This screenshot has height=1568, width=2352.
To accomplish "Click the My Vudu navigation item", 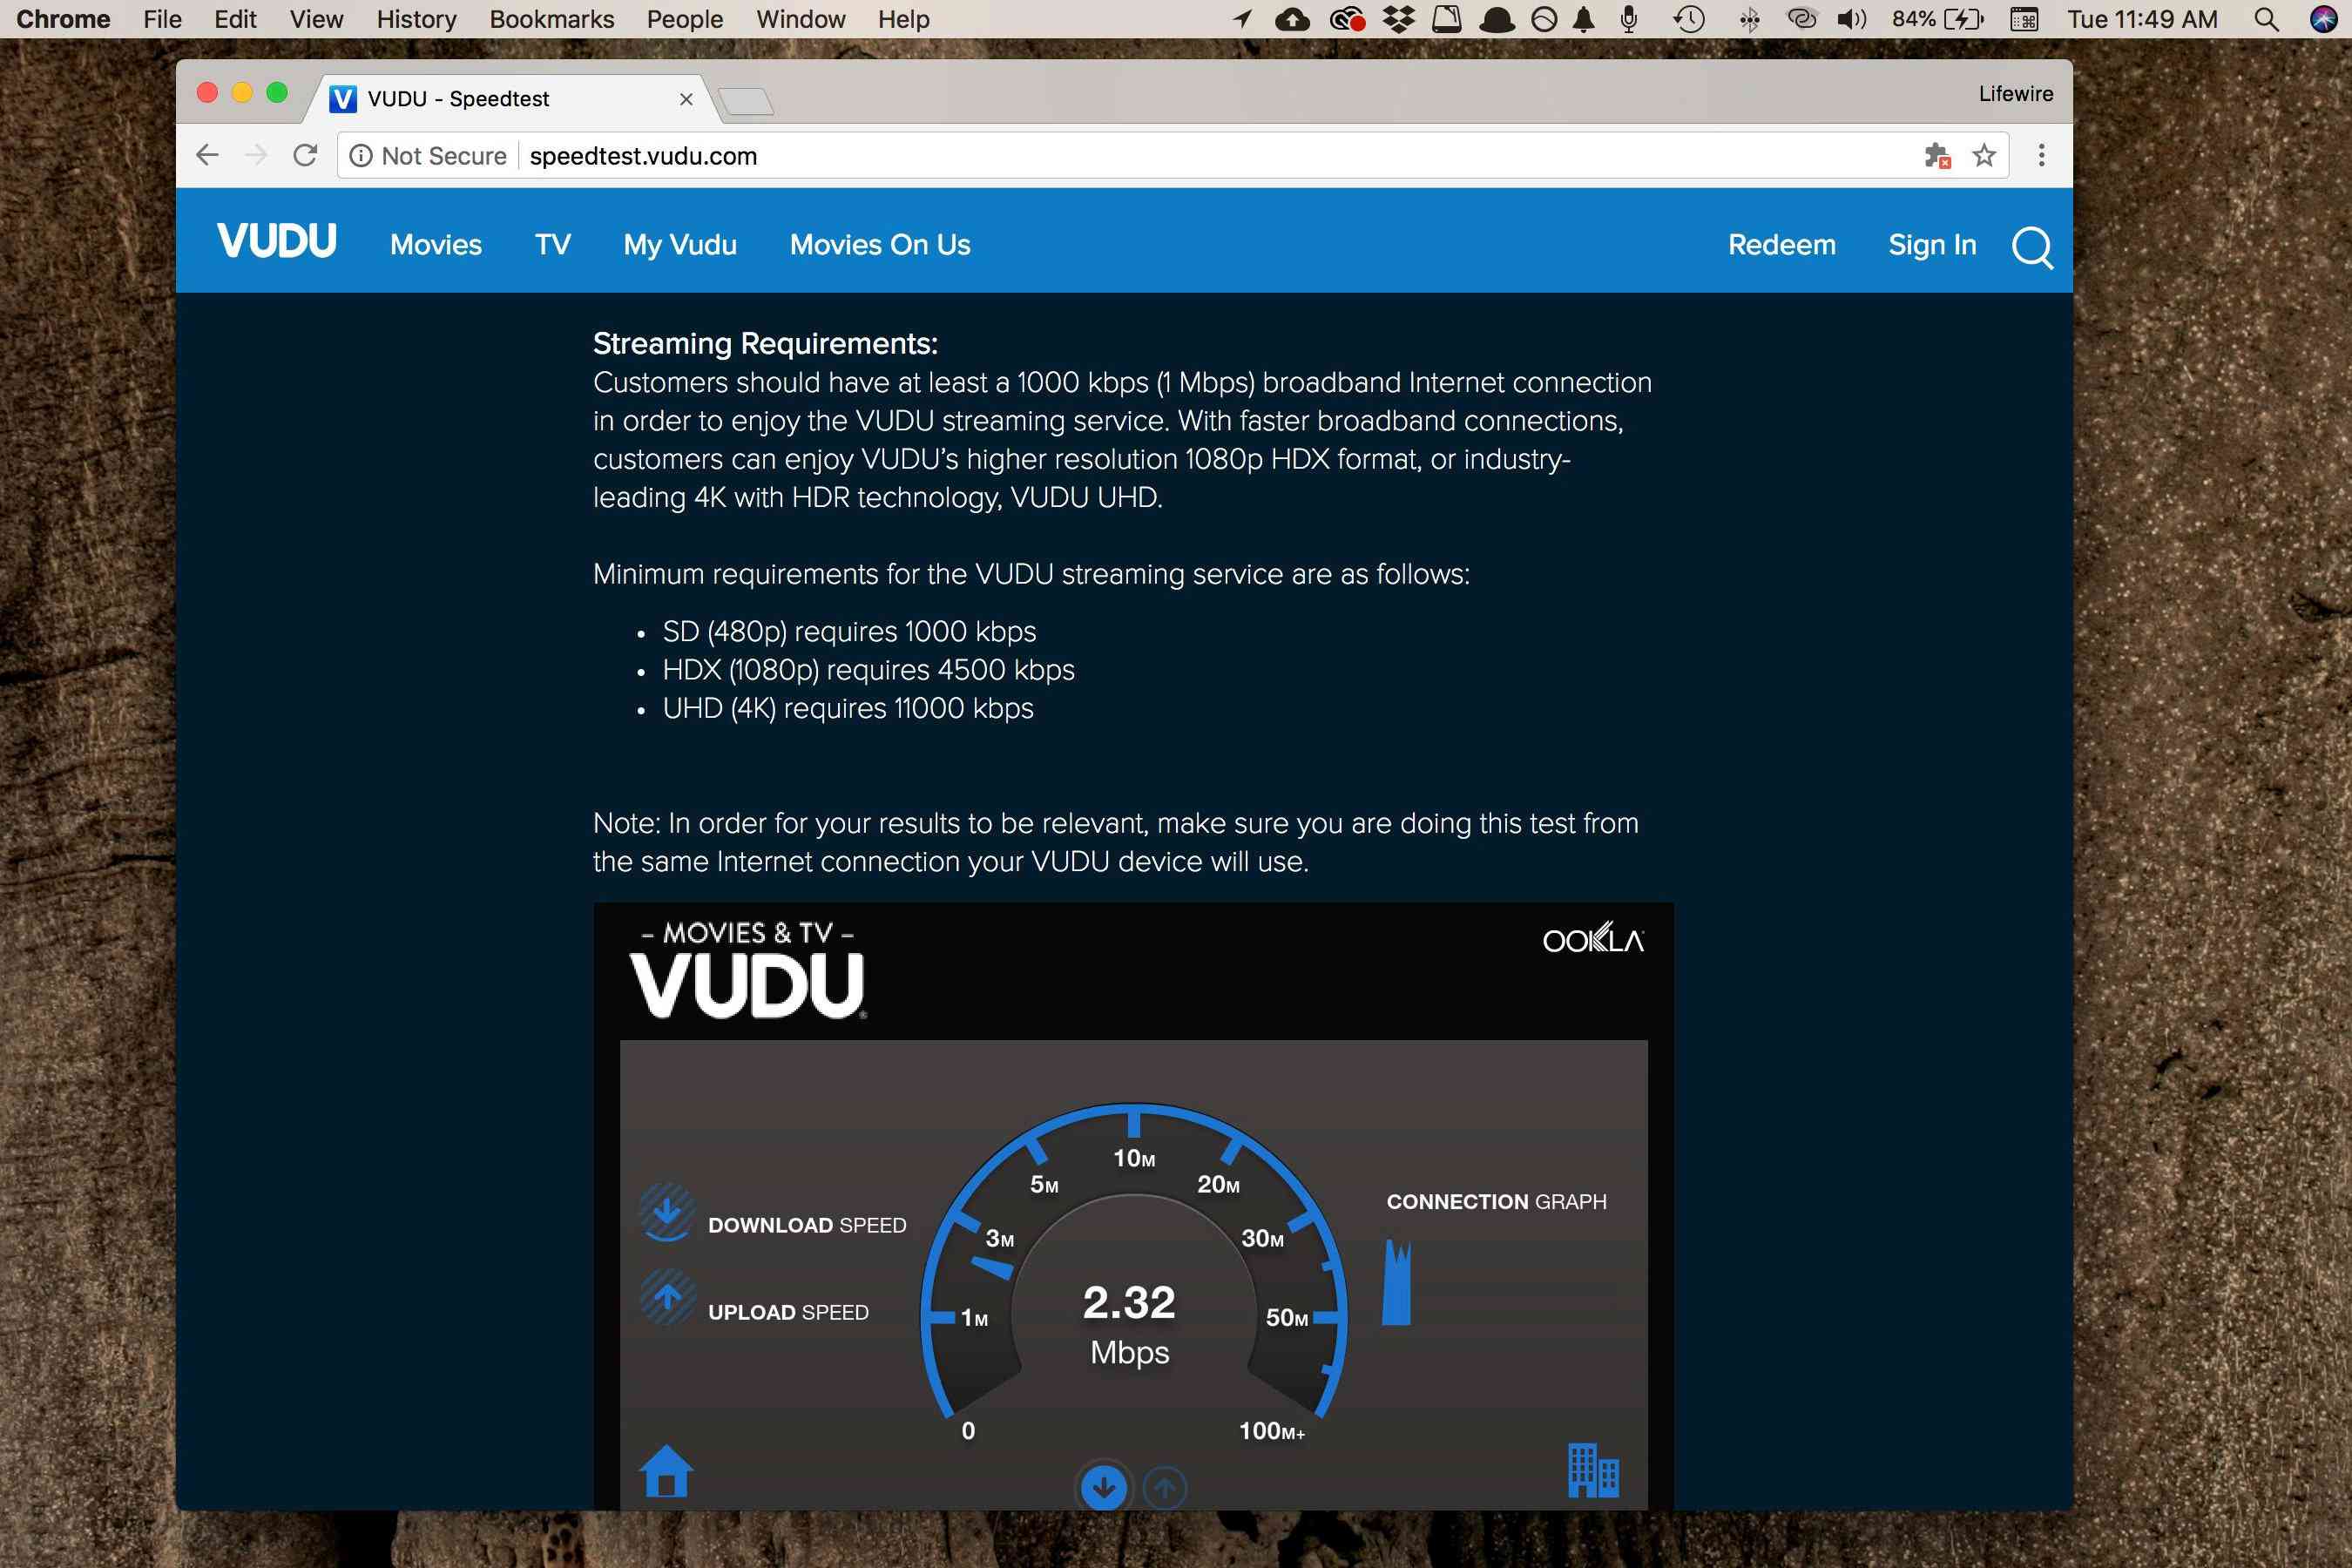I will 679,243.
